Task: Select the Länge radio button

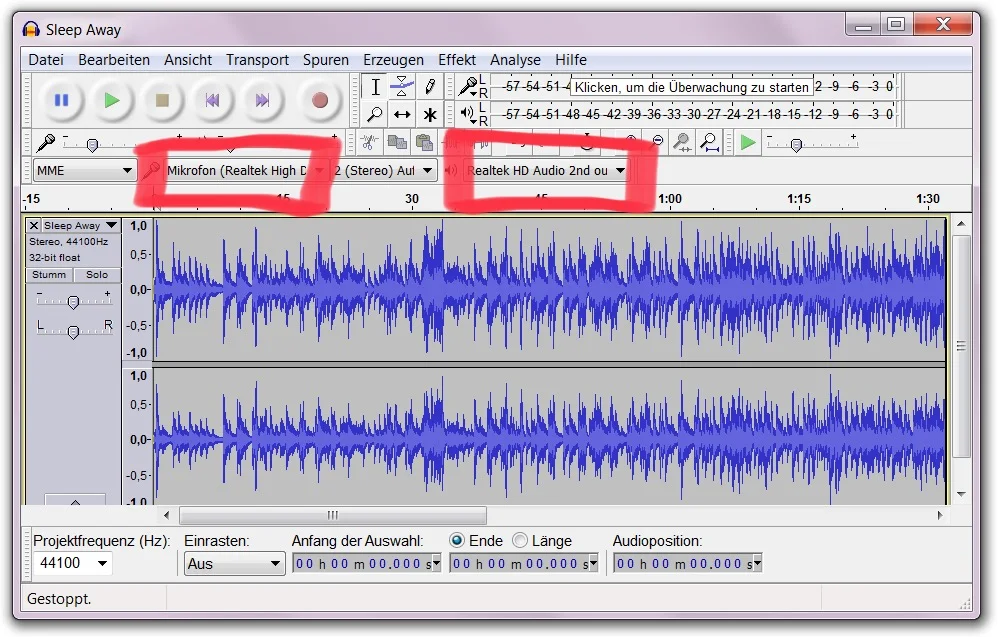Action: pos(520,540)
